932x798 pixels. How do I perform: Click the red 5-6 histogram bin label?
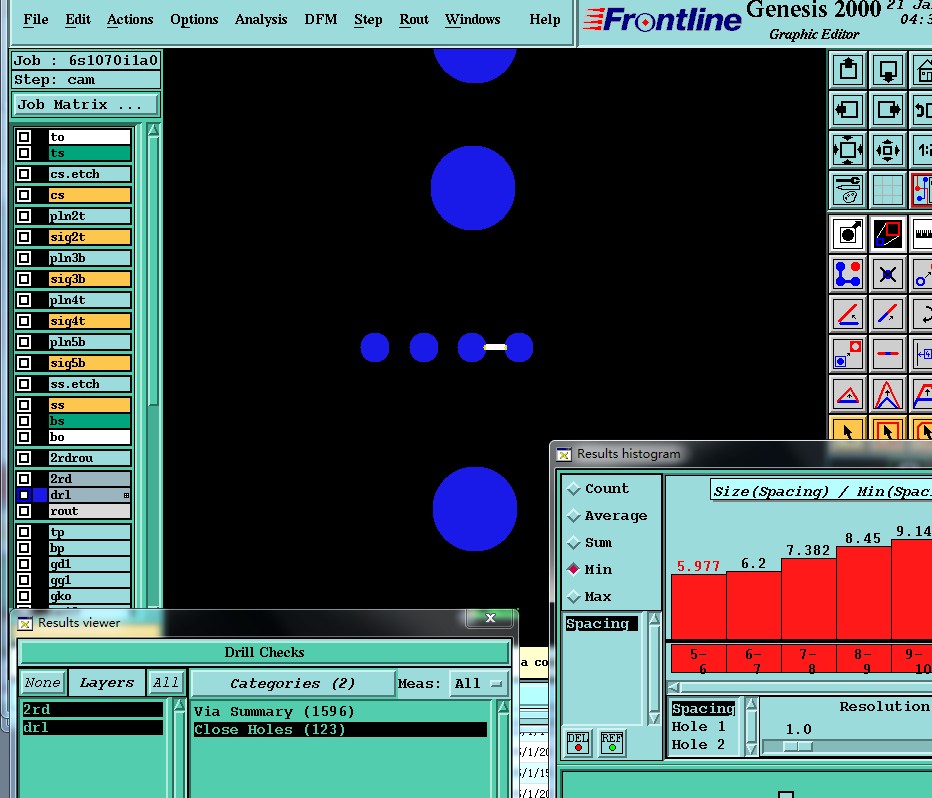[699, 661]
